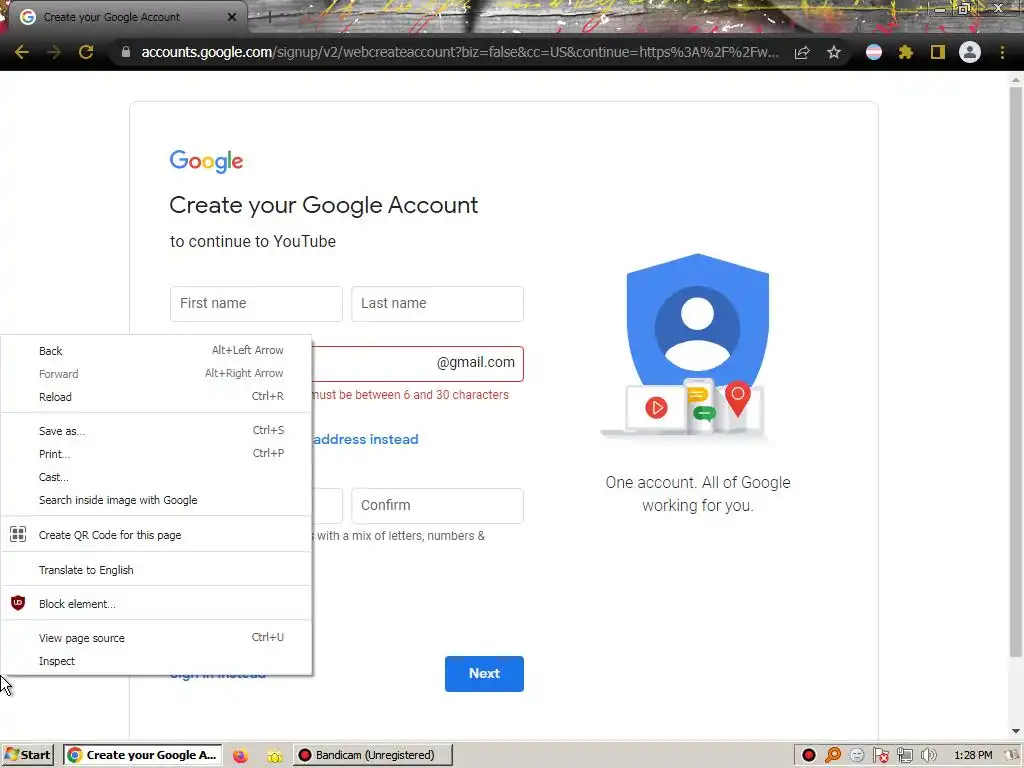Viewport: 1024px width, 768px height.
Task: Open the Chrome three-dot menu
Action: [1002, 52]
